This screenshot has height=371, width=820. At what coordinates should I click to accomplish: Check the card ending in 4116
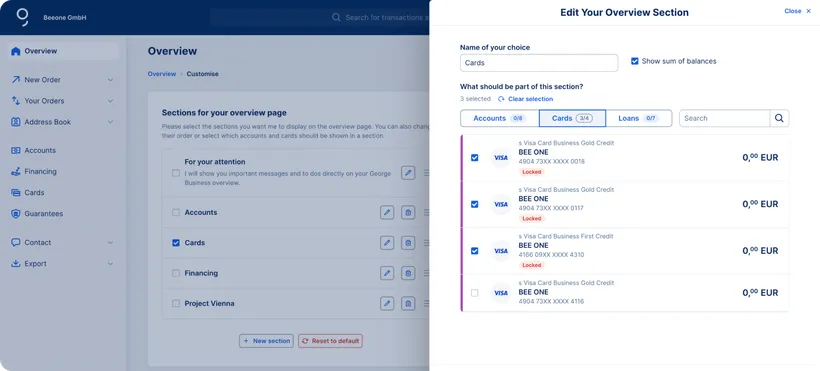point(474,293)
